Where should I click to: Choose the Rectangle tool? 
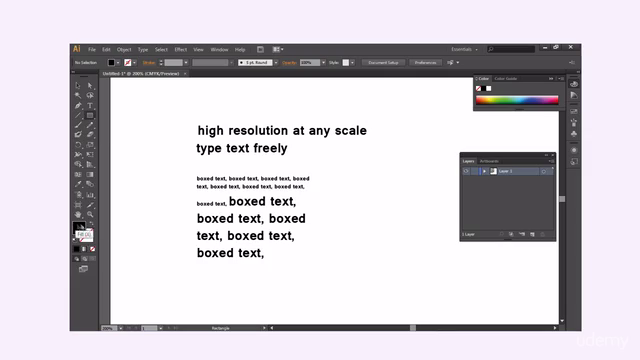point(90,115)
